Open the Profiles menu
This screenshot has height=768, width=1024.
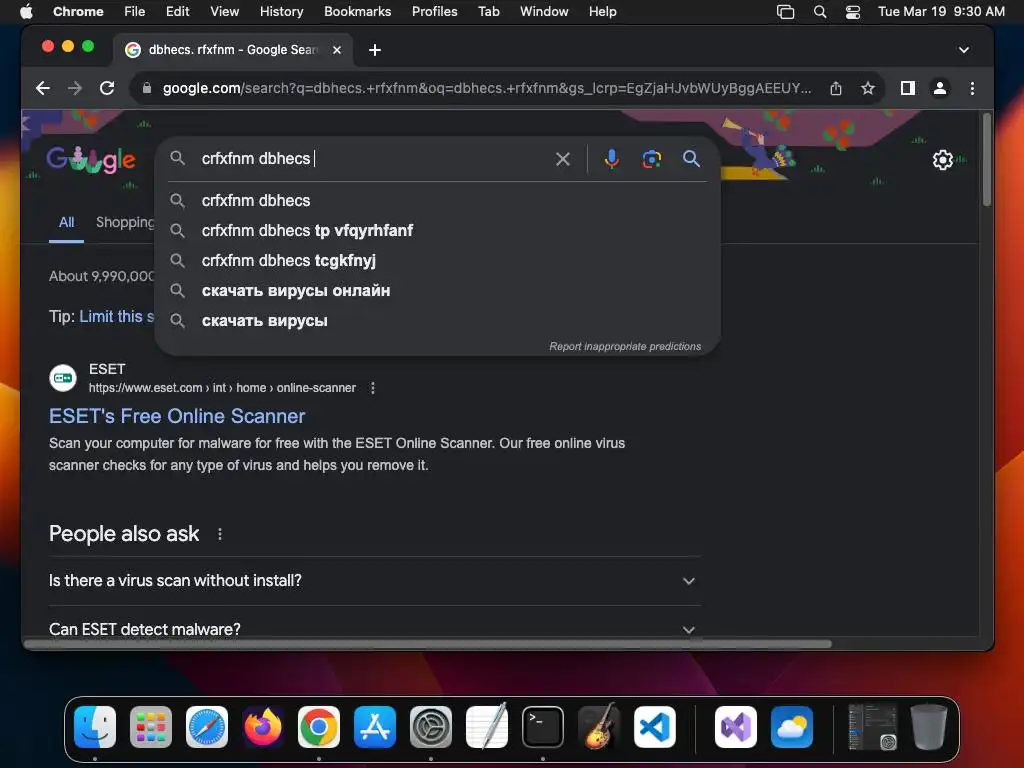click(434, 12)
